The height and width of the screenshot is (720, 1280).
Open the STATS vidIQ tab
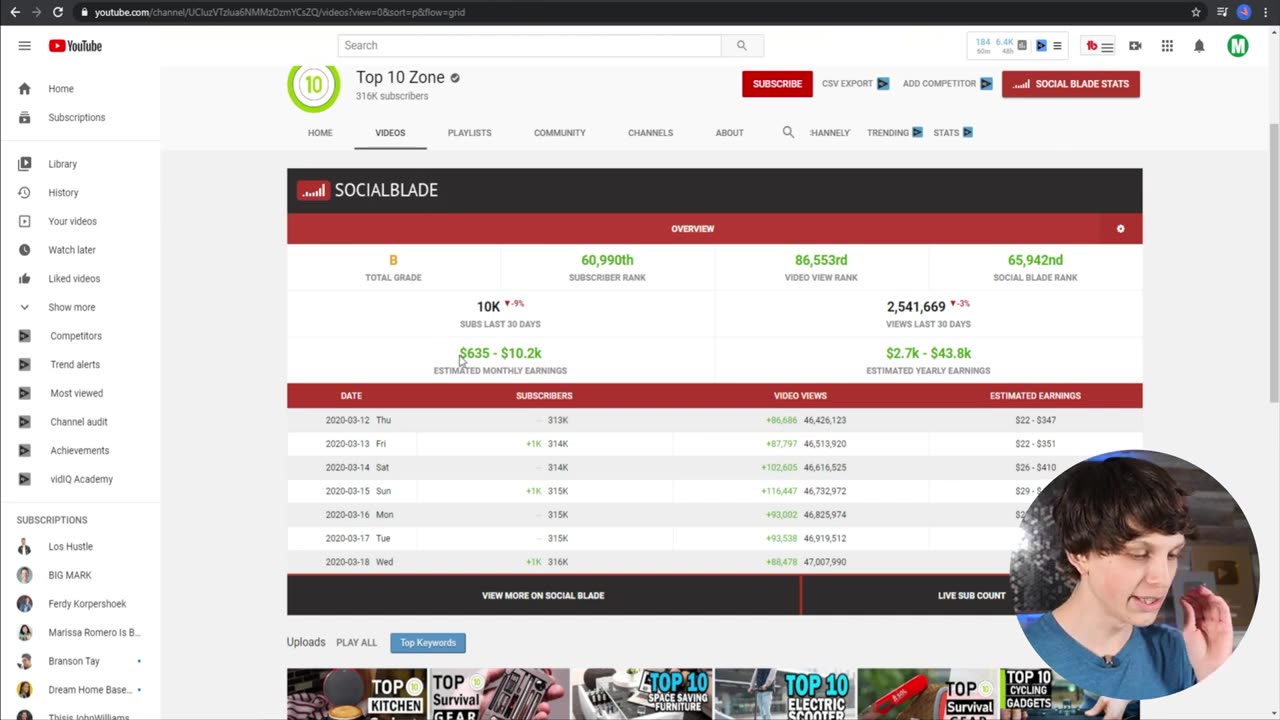[x=953, y=132]
